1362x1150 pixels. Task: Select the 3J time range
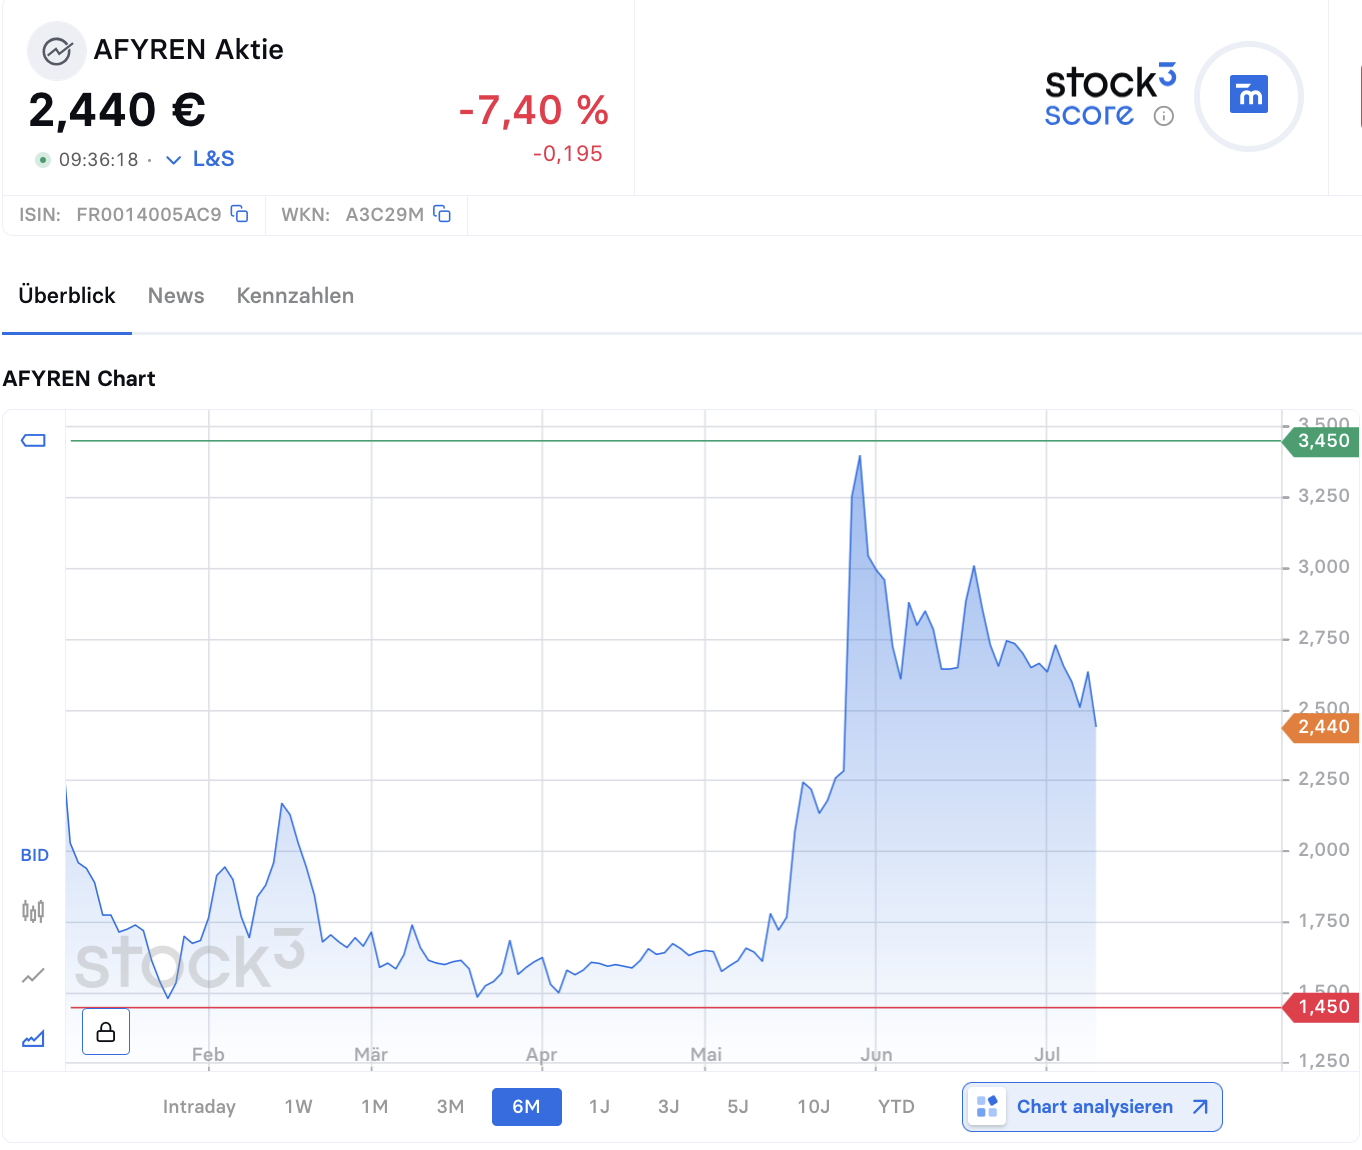pos(669,1107)
